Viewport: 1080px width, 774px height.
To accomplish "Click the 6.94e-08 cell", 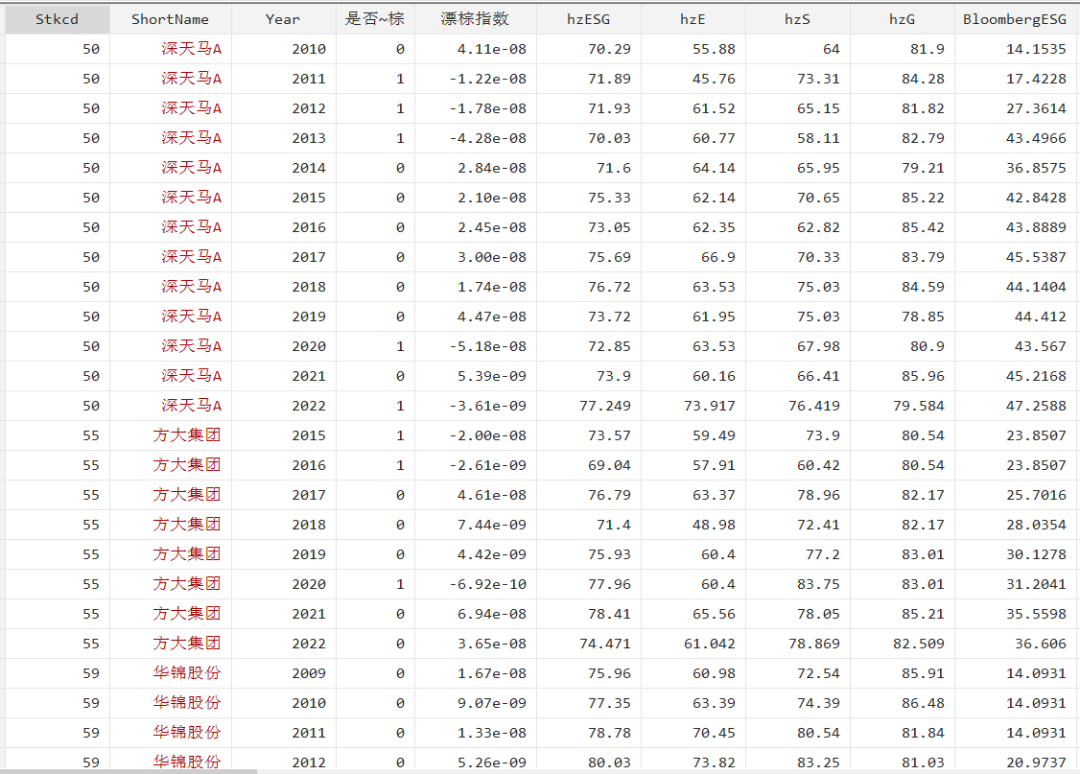I will click(475, 614).
